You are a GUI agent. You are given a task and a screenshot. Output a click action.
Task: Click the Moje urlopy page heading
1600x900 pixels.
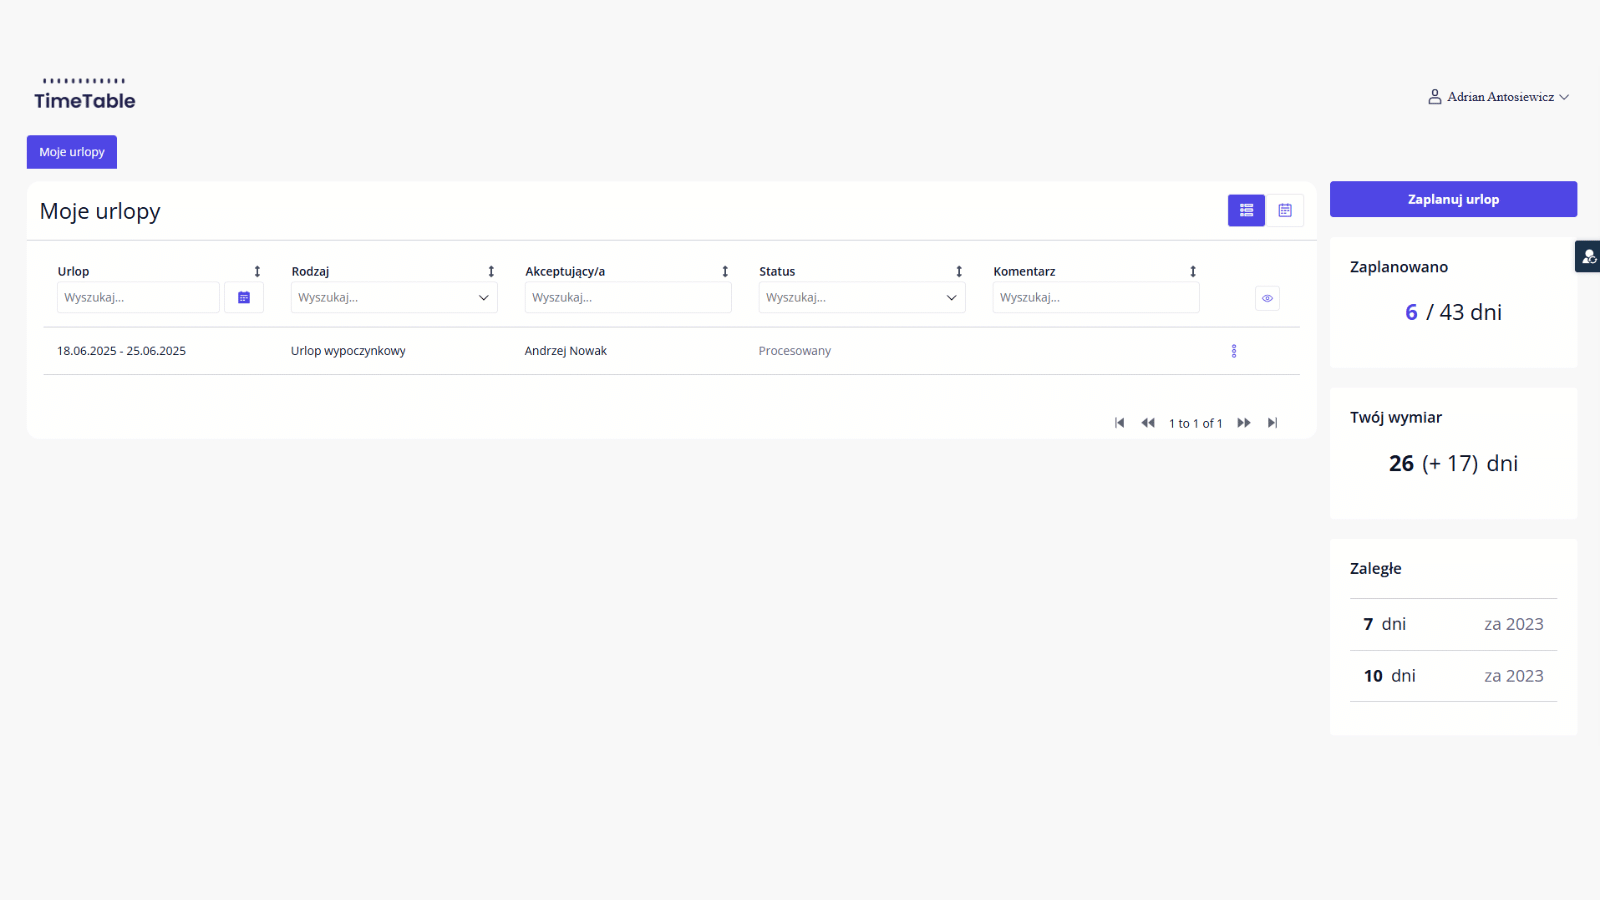tap(100, 211)
